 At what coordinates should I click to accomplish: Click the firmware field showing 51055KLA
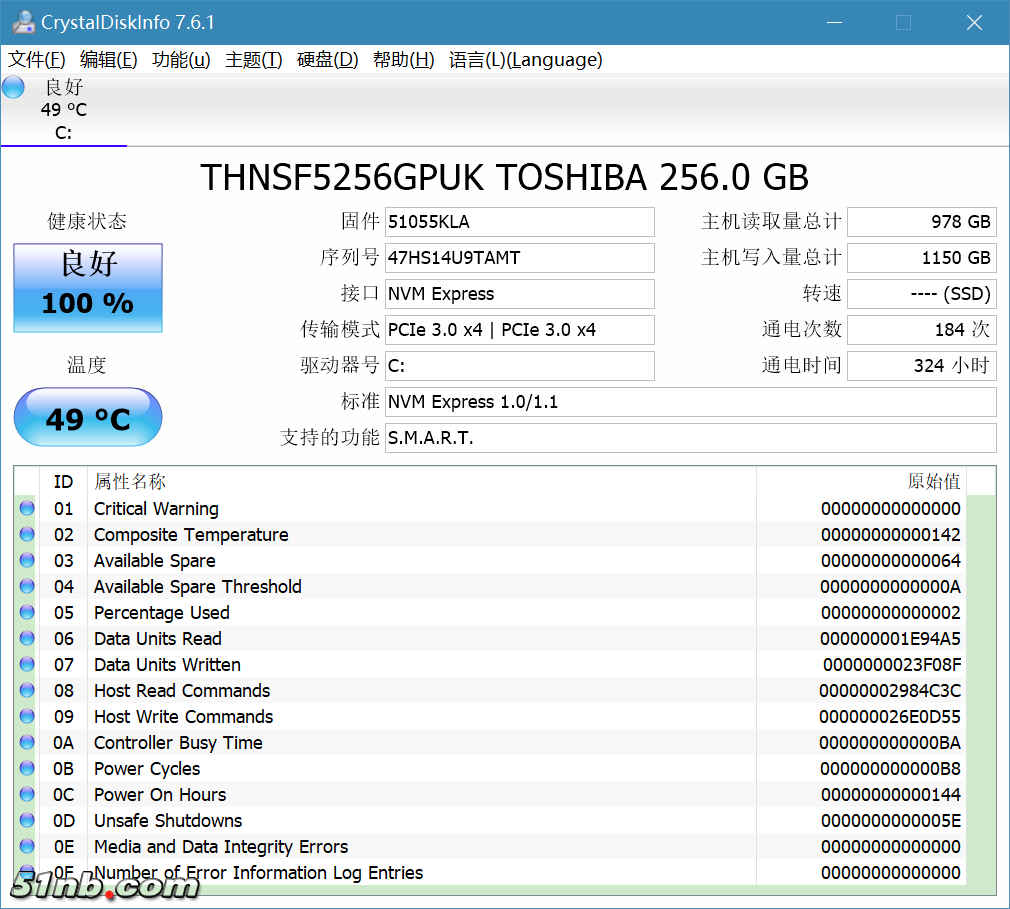click(x=520, y=222)
